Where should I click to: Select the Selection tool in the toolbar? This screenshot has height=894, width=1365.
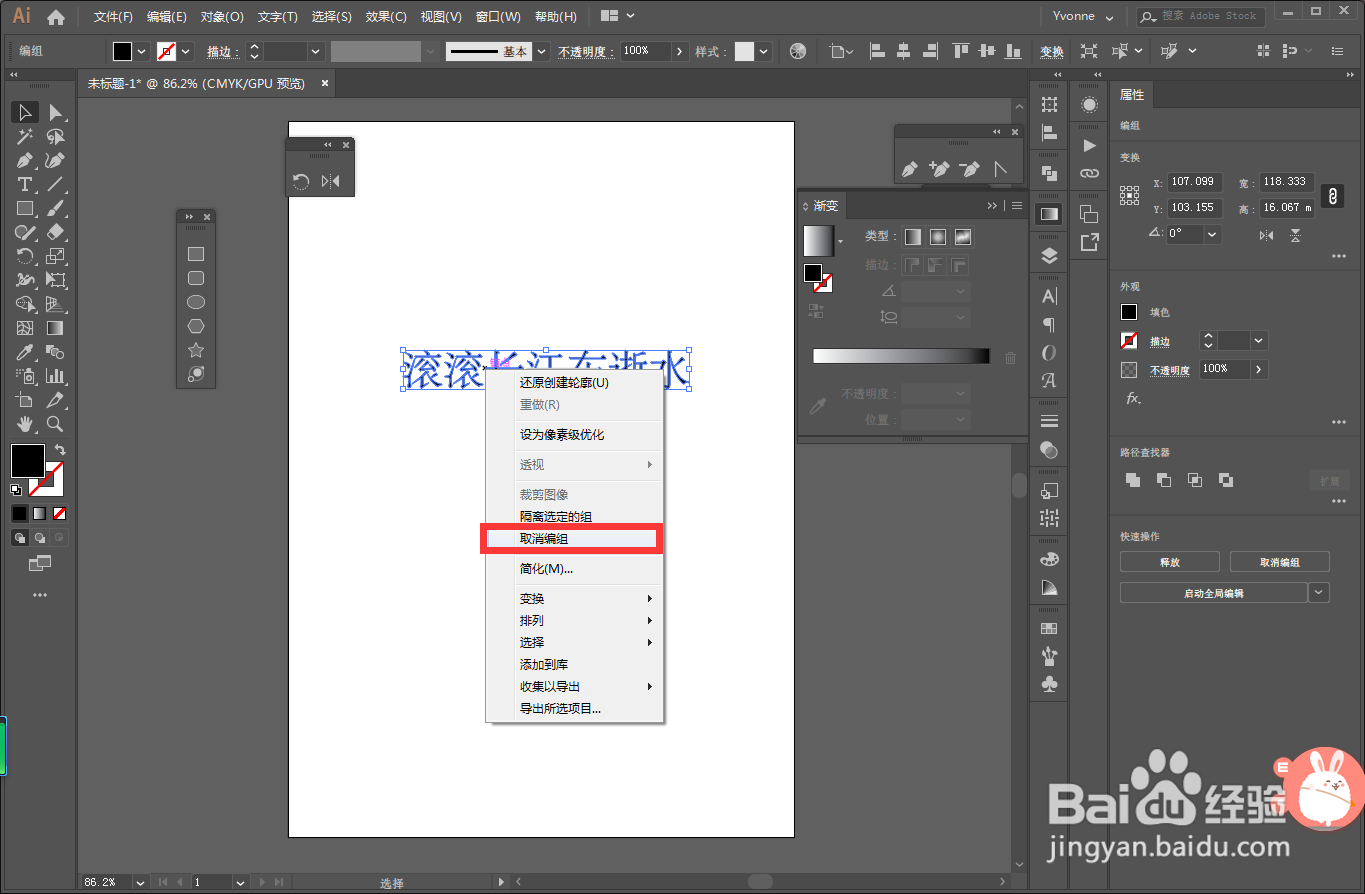tap(24, 111)
